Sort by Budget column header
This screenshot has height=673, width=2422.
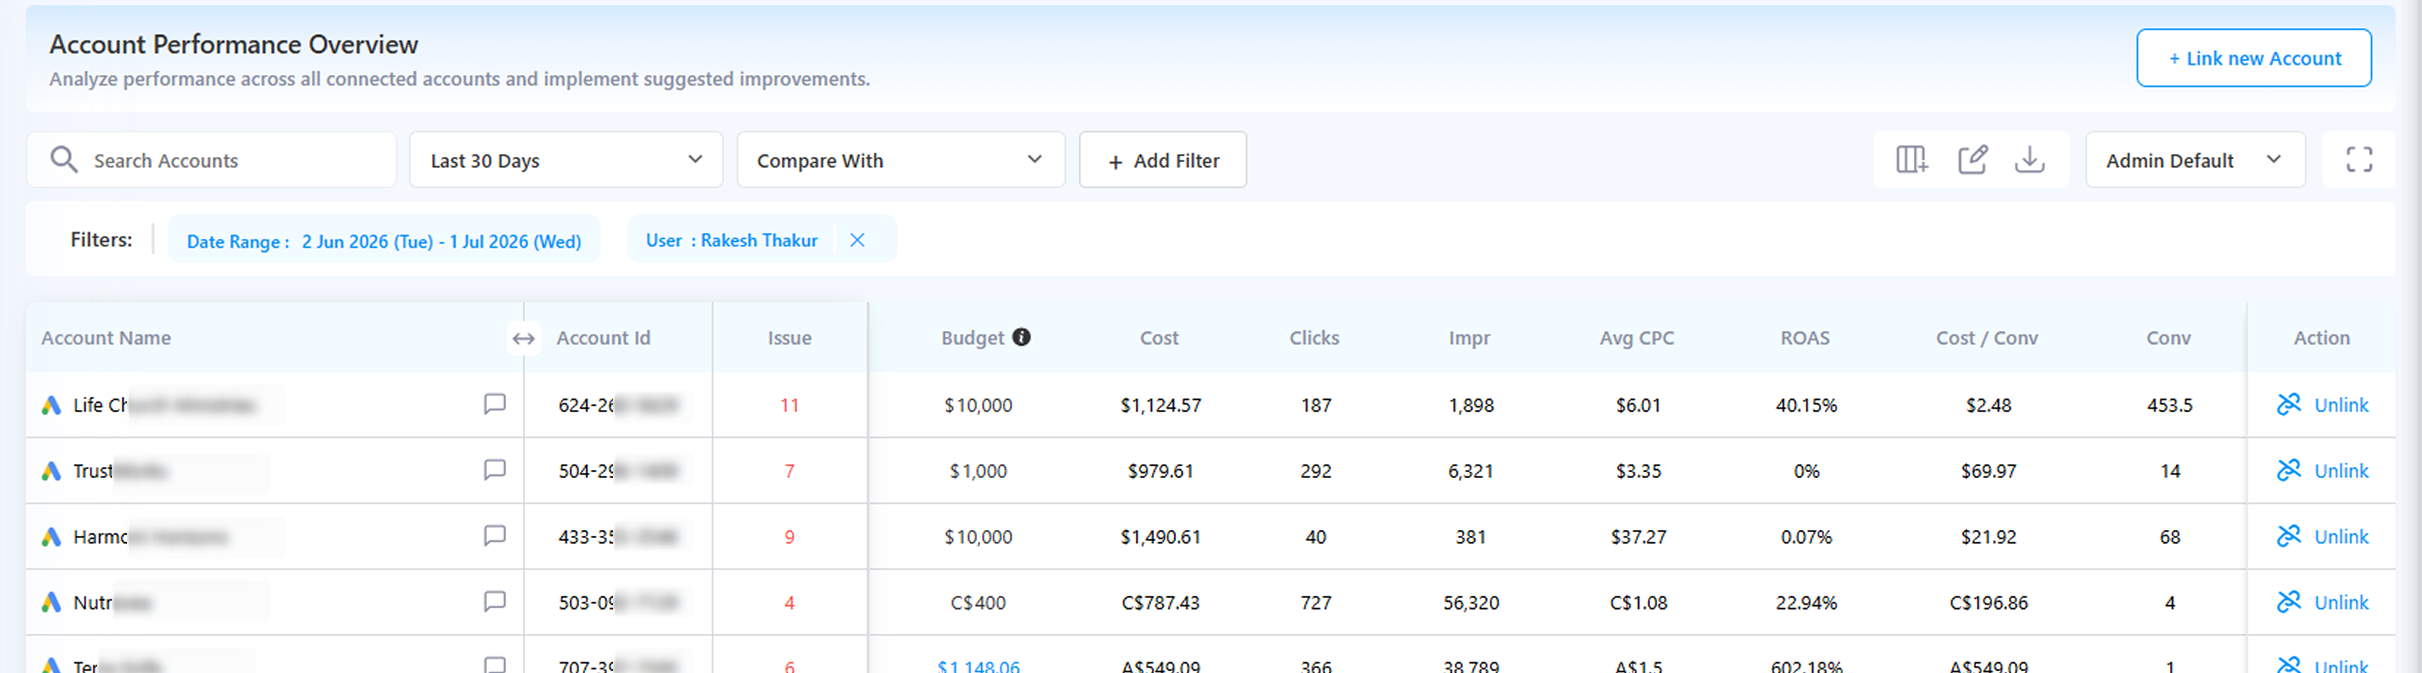pos(972,338)
